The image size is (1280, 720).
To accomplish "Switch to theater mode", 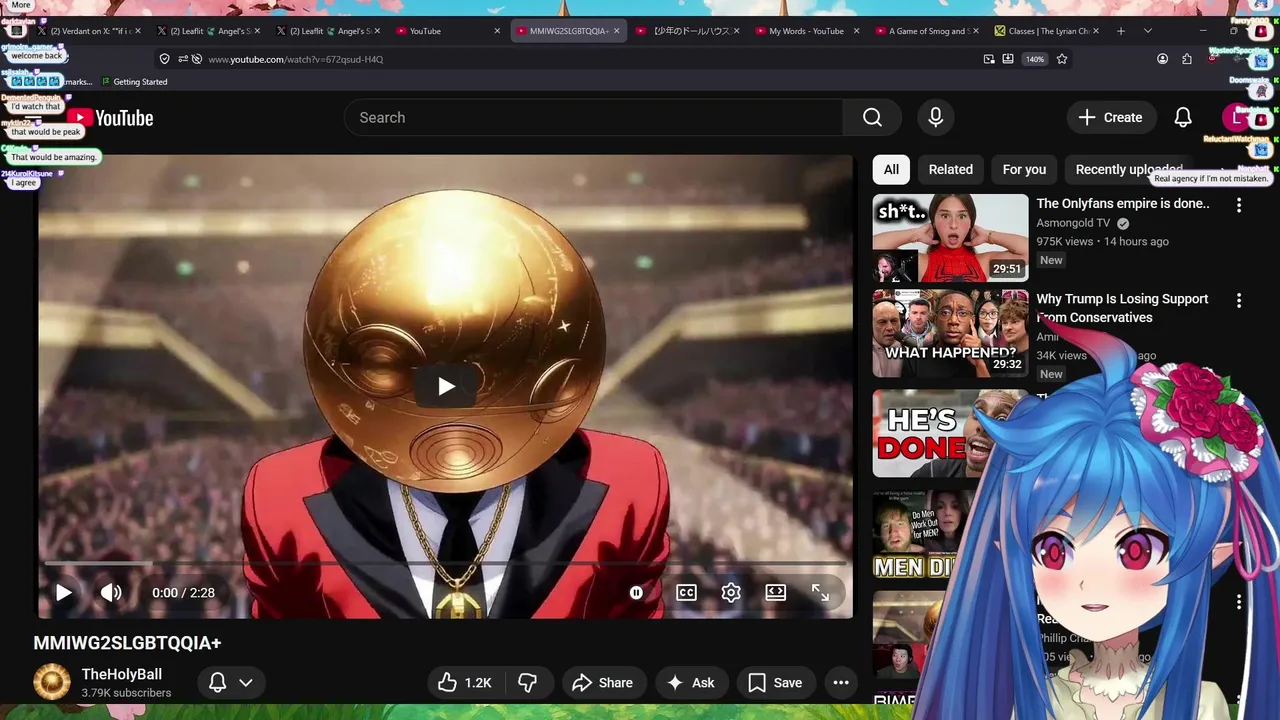I will (x=776, y=593).
